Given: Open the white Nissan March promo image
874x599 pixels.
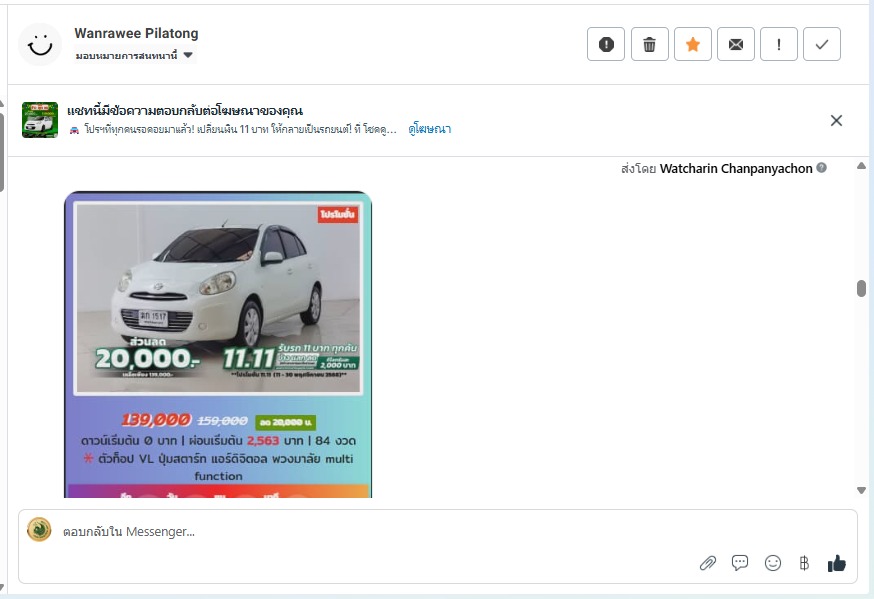Looking at the screenshot, I should point(218,344).
